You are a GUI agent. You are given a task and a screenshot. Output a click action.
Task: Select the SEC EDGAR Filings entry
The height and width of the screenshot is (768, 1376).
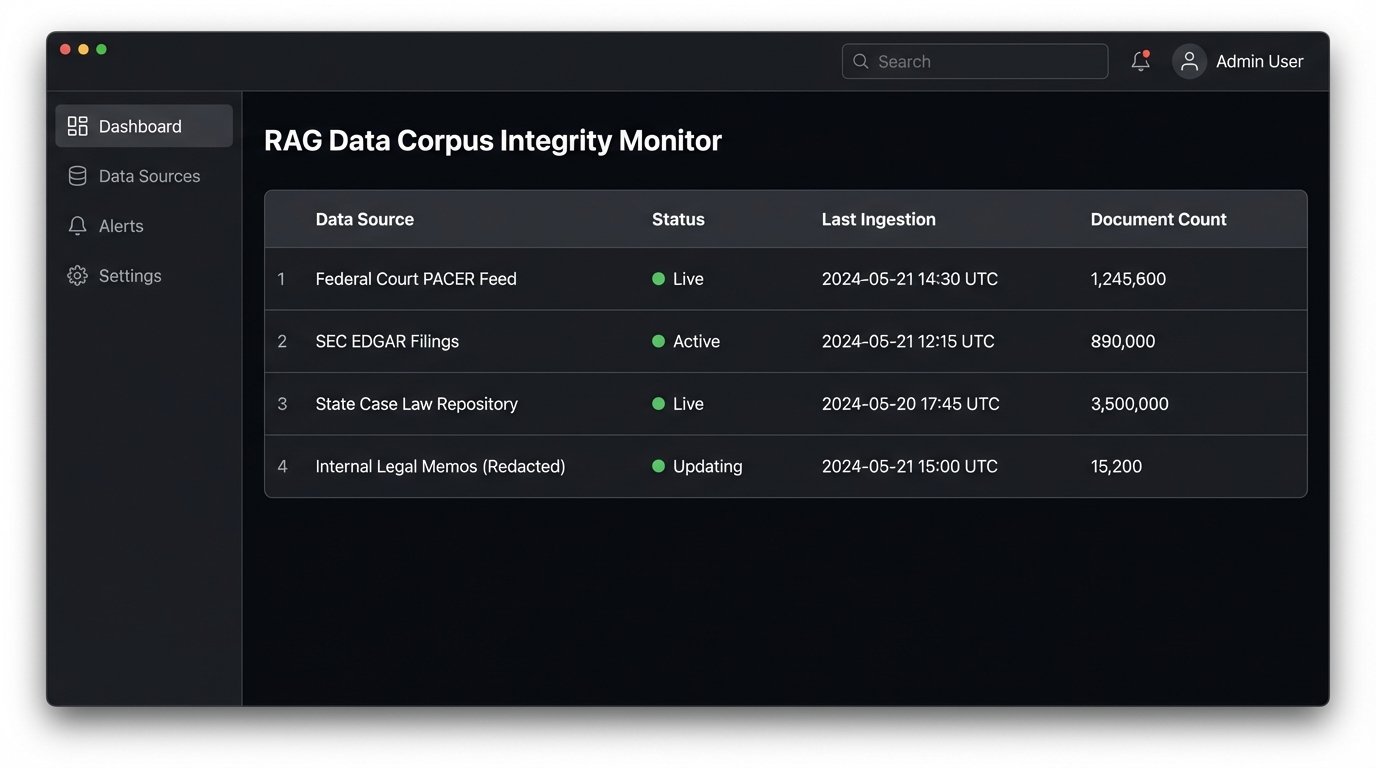387,341
